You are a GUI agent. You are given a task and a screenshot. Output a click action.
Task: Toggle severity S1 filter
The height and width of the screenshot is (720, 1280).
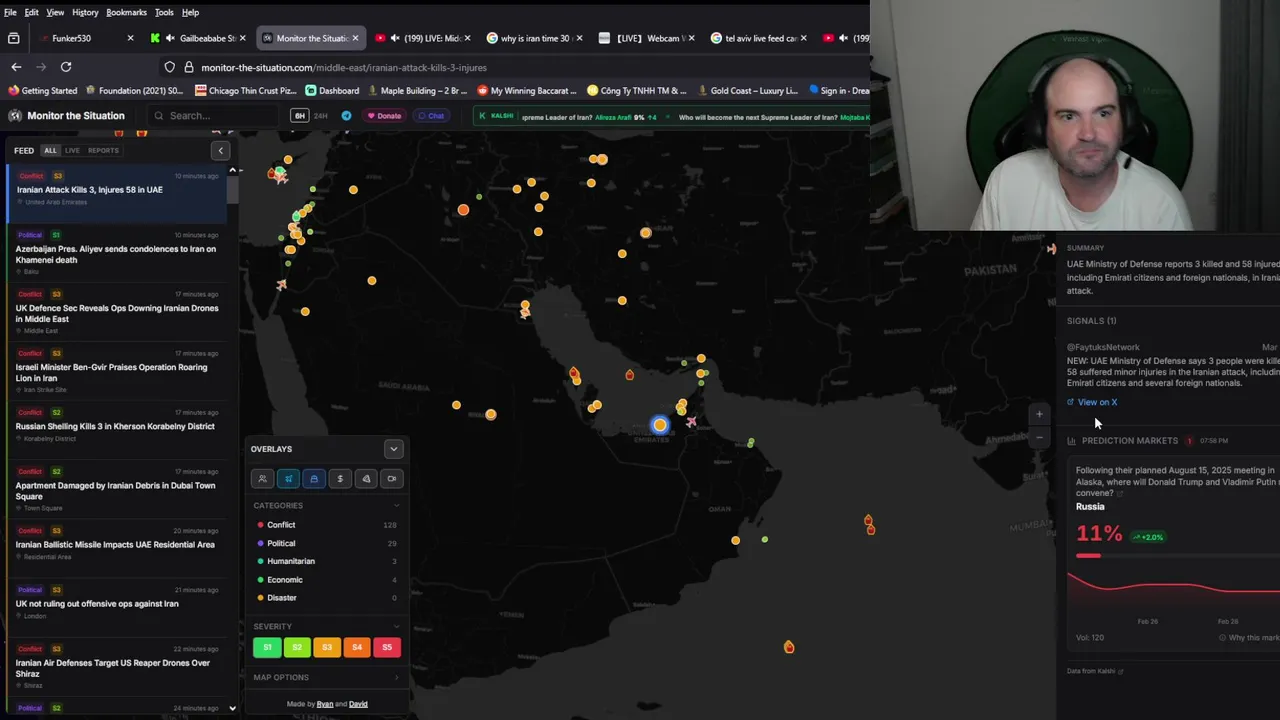pyautogui.click(x=267, y=647)
